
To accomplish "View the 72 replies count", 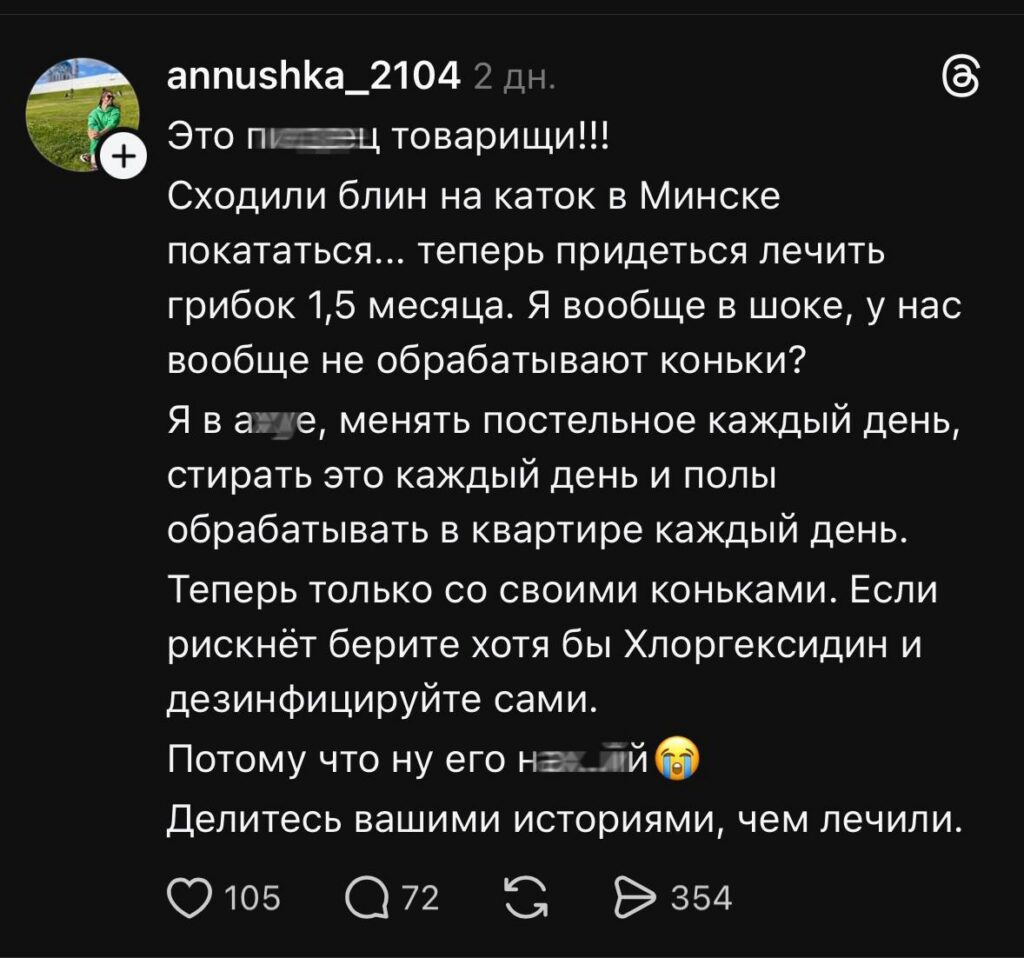I will pos(420,898).
